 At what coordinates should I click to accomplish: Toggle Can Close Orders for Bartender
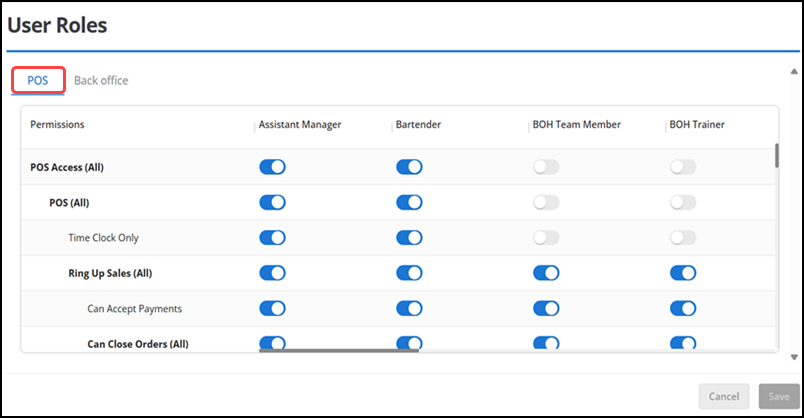click(409, 343)
